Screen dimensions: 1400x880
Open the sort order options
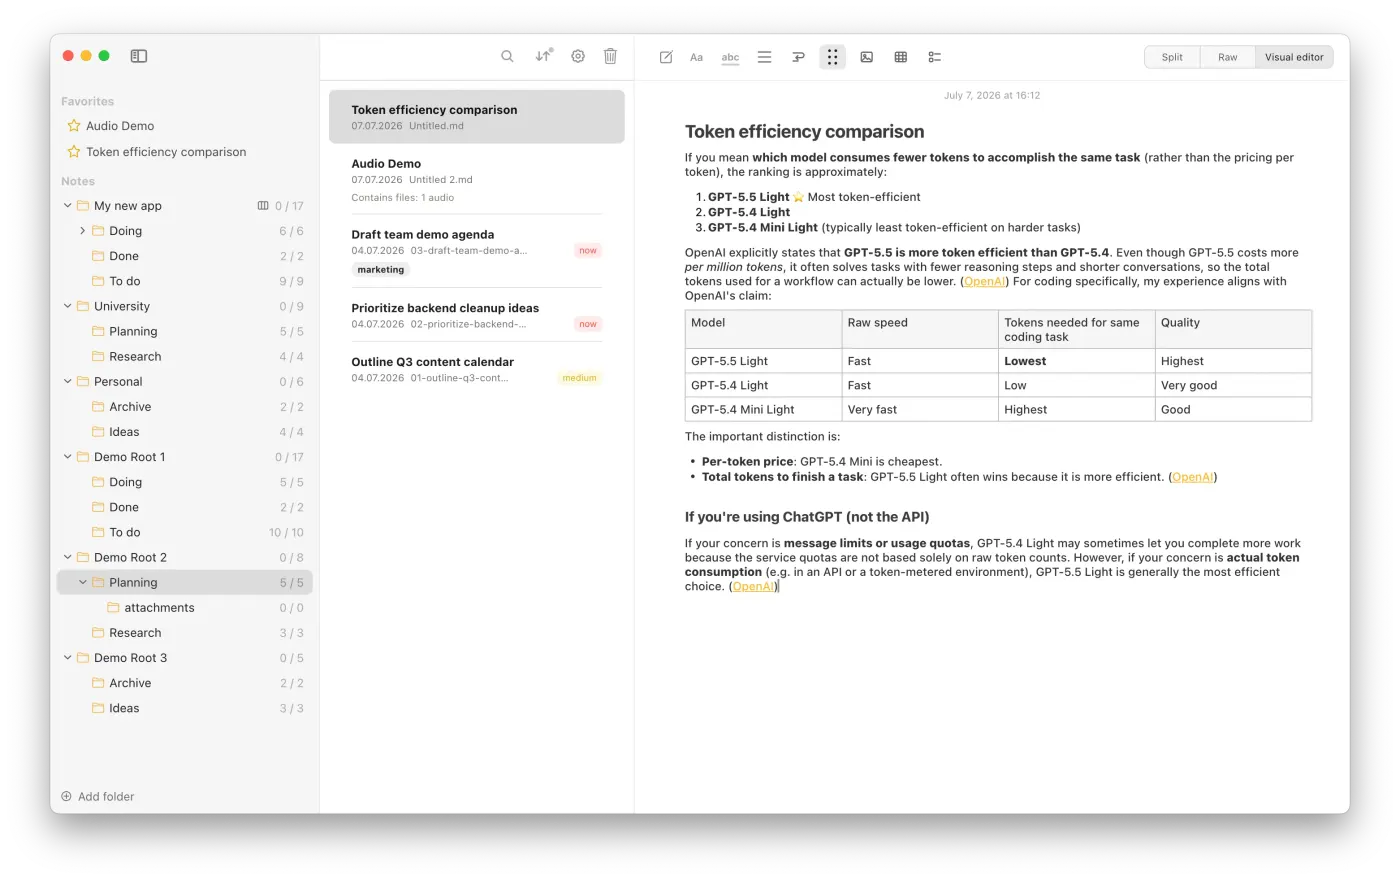click(543, 56)
